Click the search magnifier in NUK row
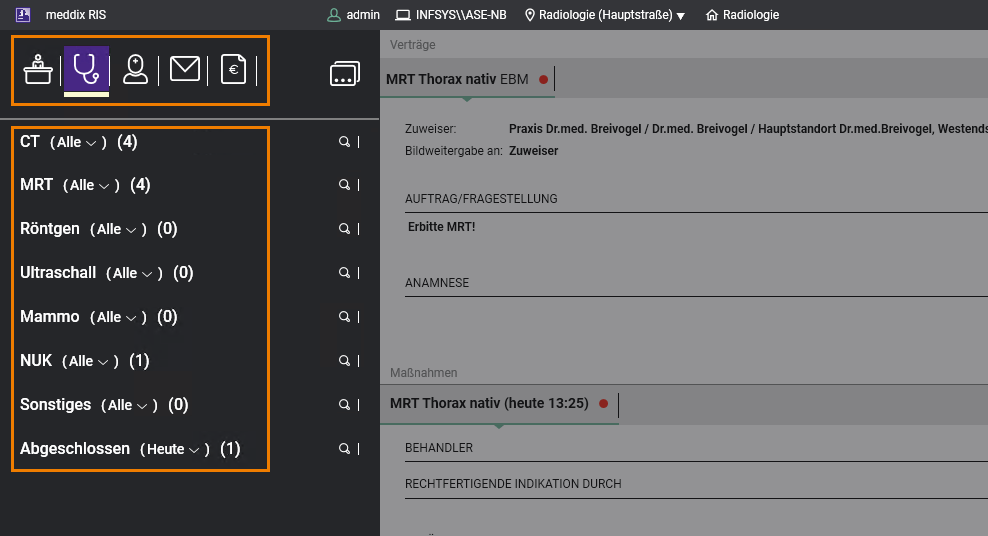988x536 pixels. 344,361
